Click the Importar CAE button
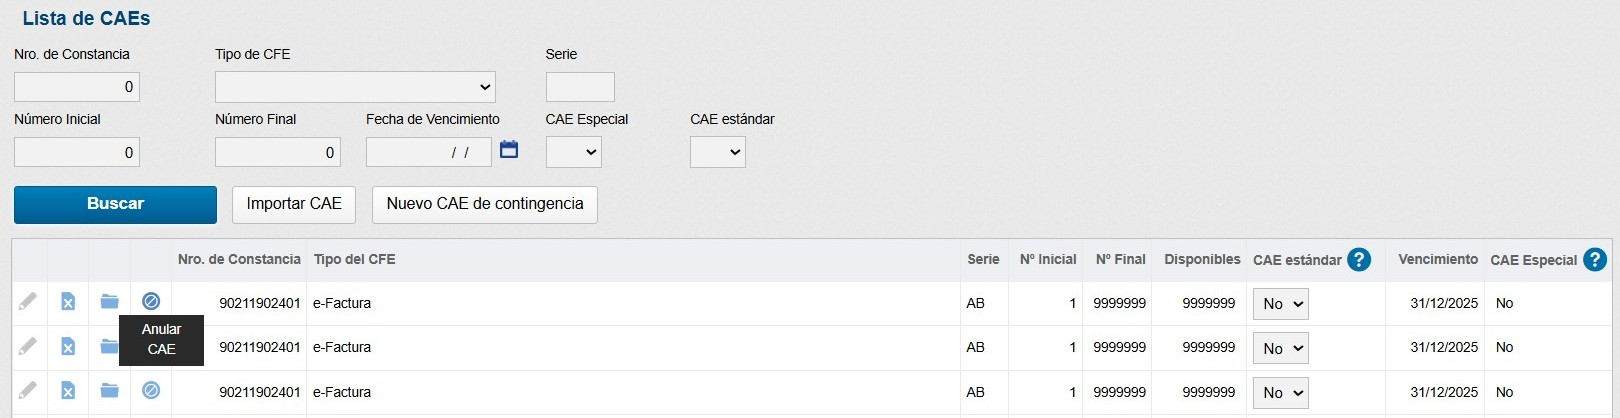 pos(294,204)
